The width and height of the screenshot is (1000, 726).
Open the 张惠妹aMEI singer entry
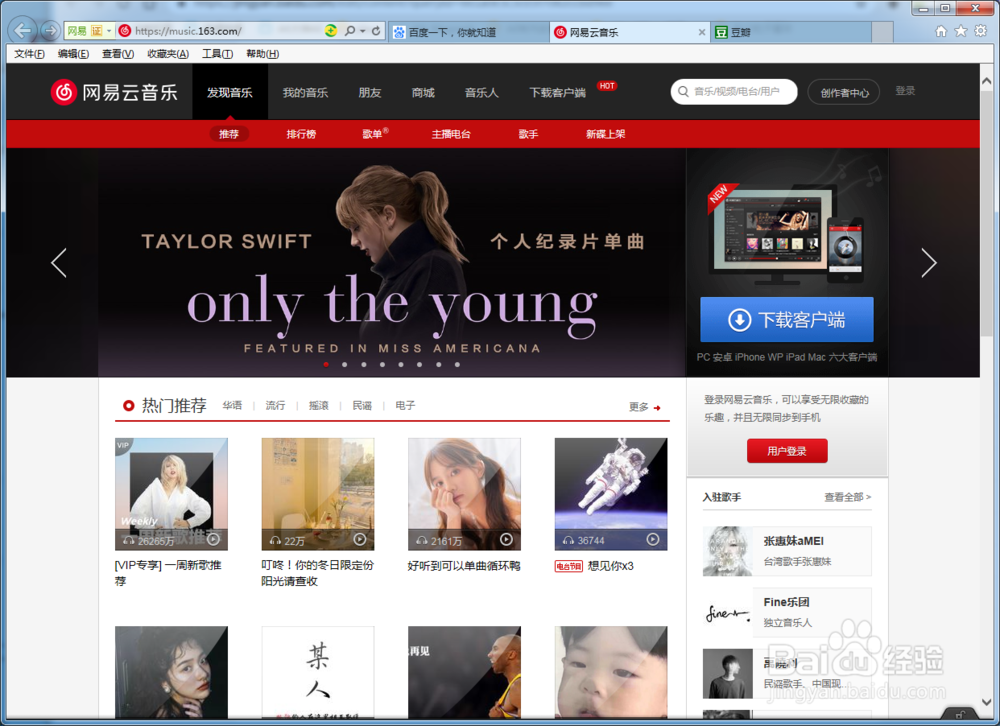click(787, 551)
